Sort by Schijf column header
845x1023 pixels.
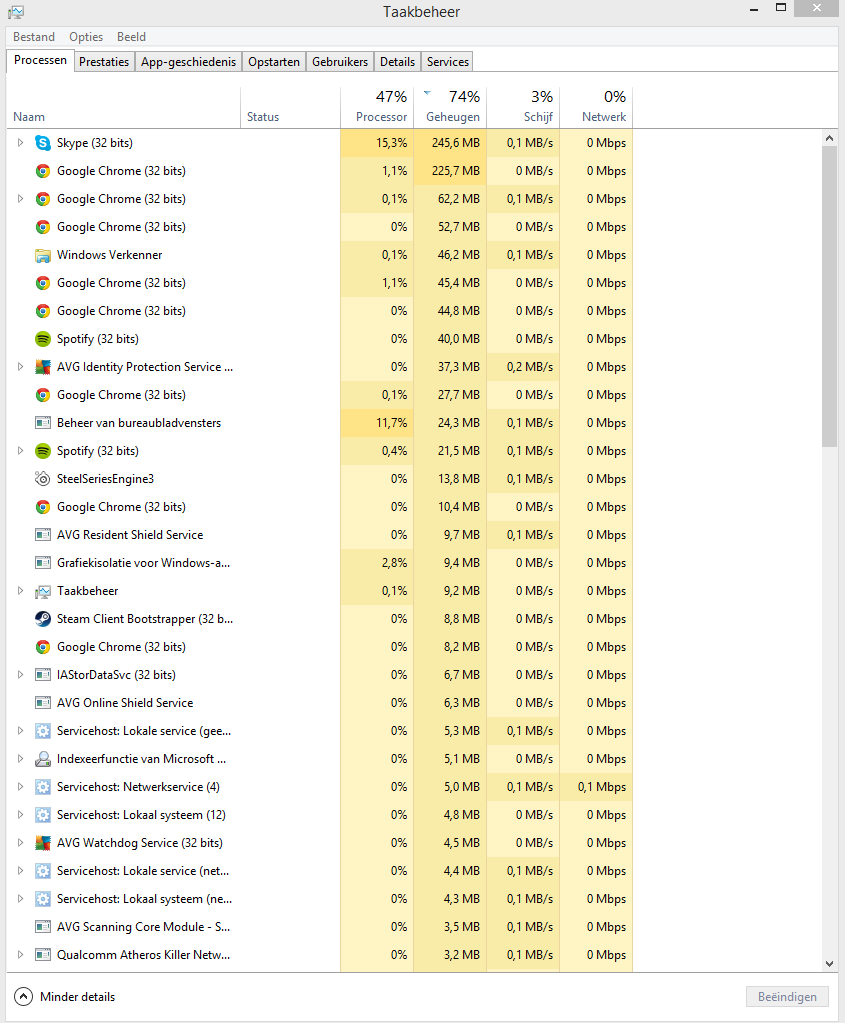click(x=523, y=107)
